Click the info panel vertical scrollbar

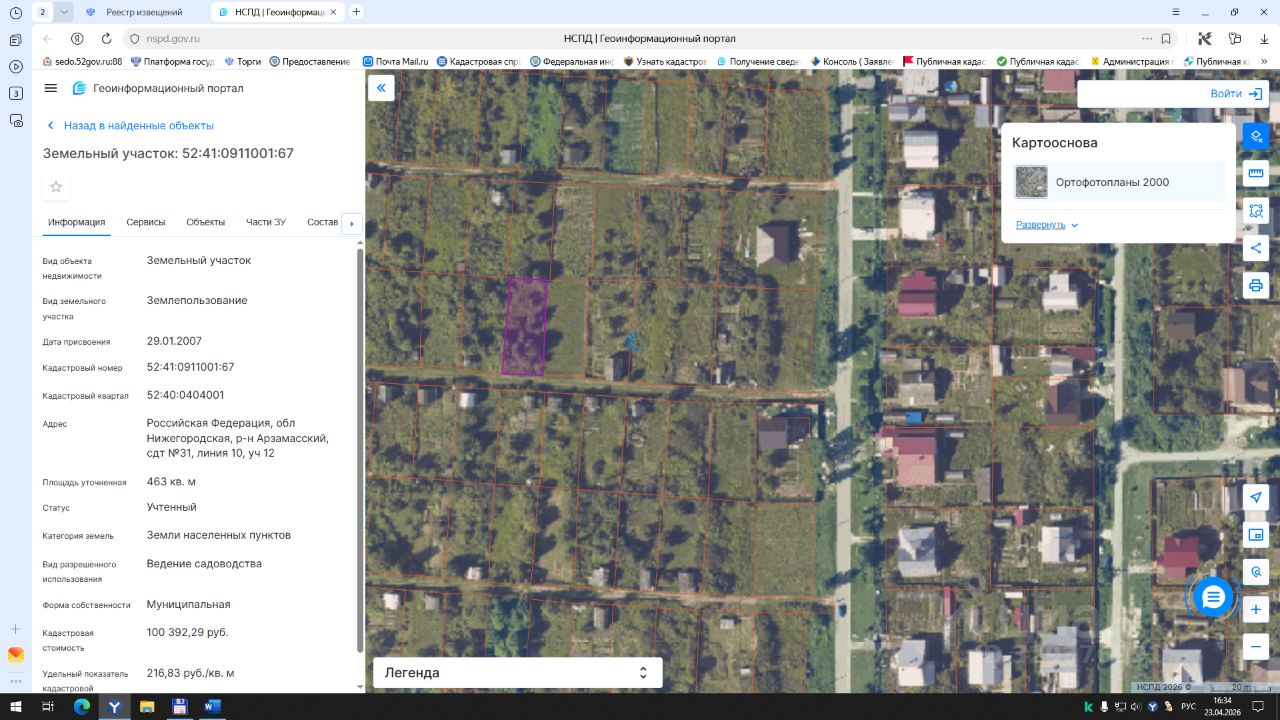[360, 450]
